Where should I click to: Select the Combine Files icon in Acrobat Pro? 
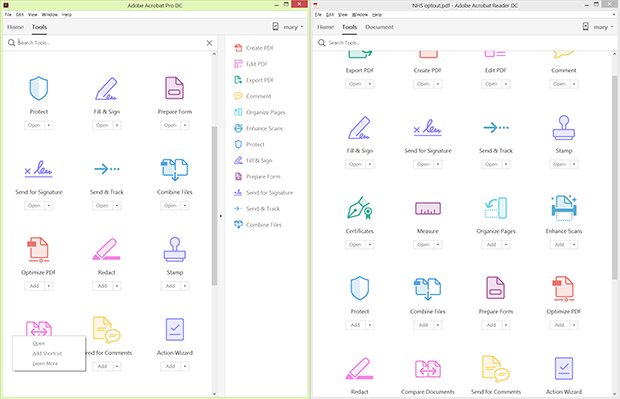click(174, 169)
